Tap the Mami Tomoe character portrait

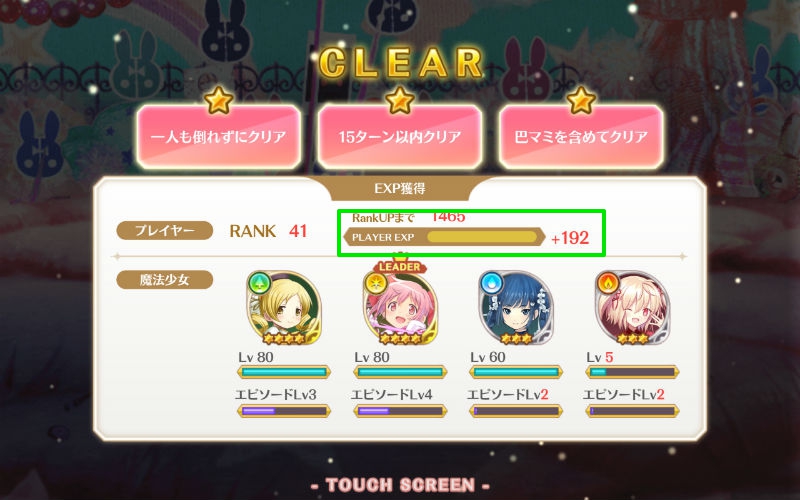pyautogui.click(x=284, y=309)
